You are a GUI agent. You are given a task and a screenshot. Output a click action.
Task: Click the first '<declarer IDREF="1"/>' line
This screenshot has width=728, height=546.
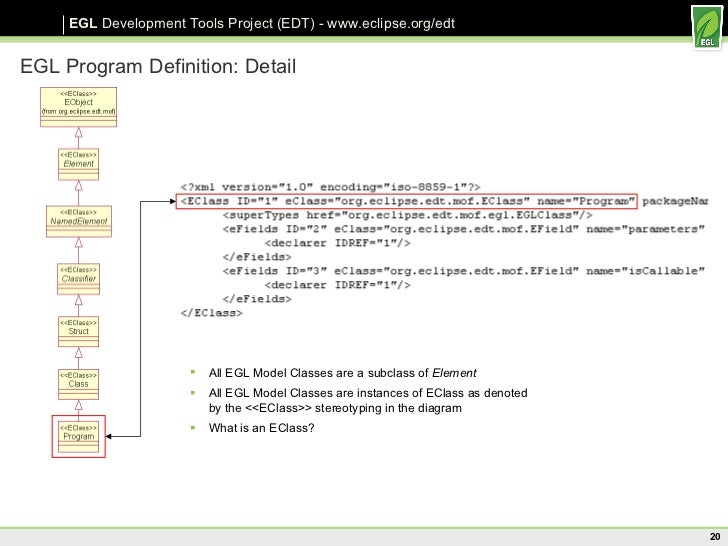(x=338, y=243)
